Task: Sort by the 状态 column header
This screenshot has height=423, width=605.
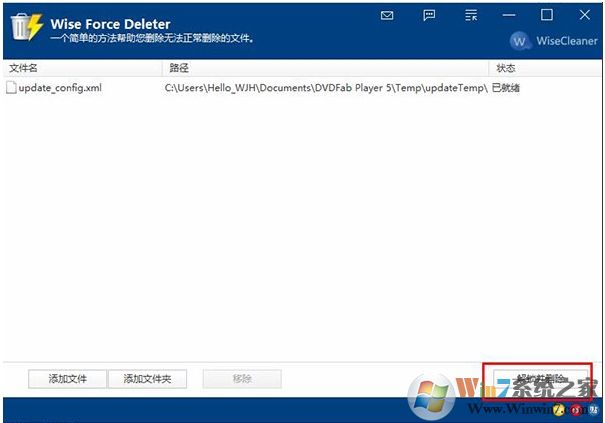Action: [x=545, y=68]
